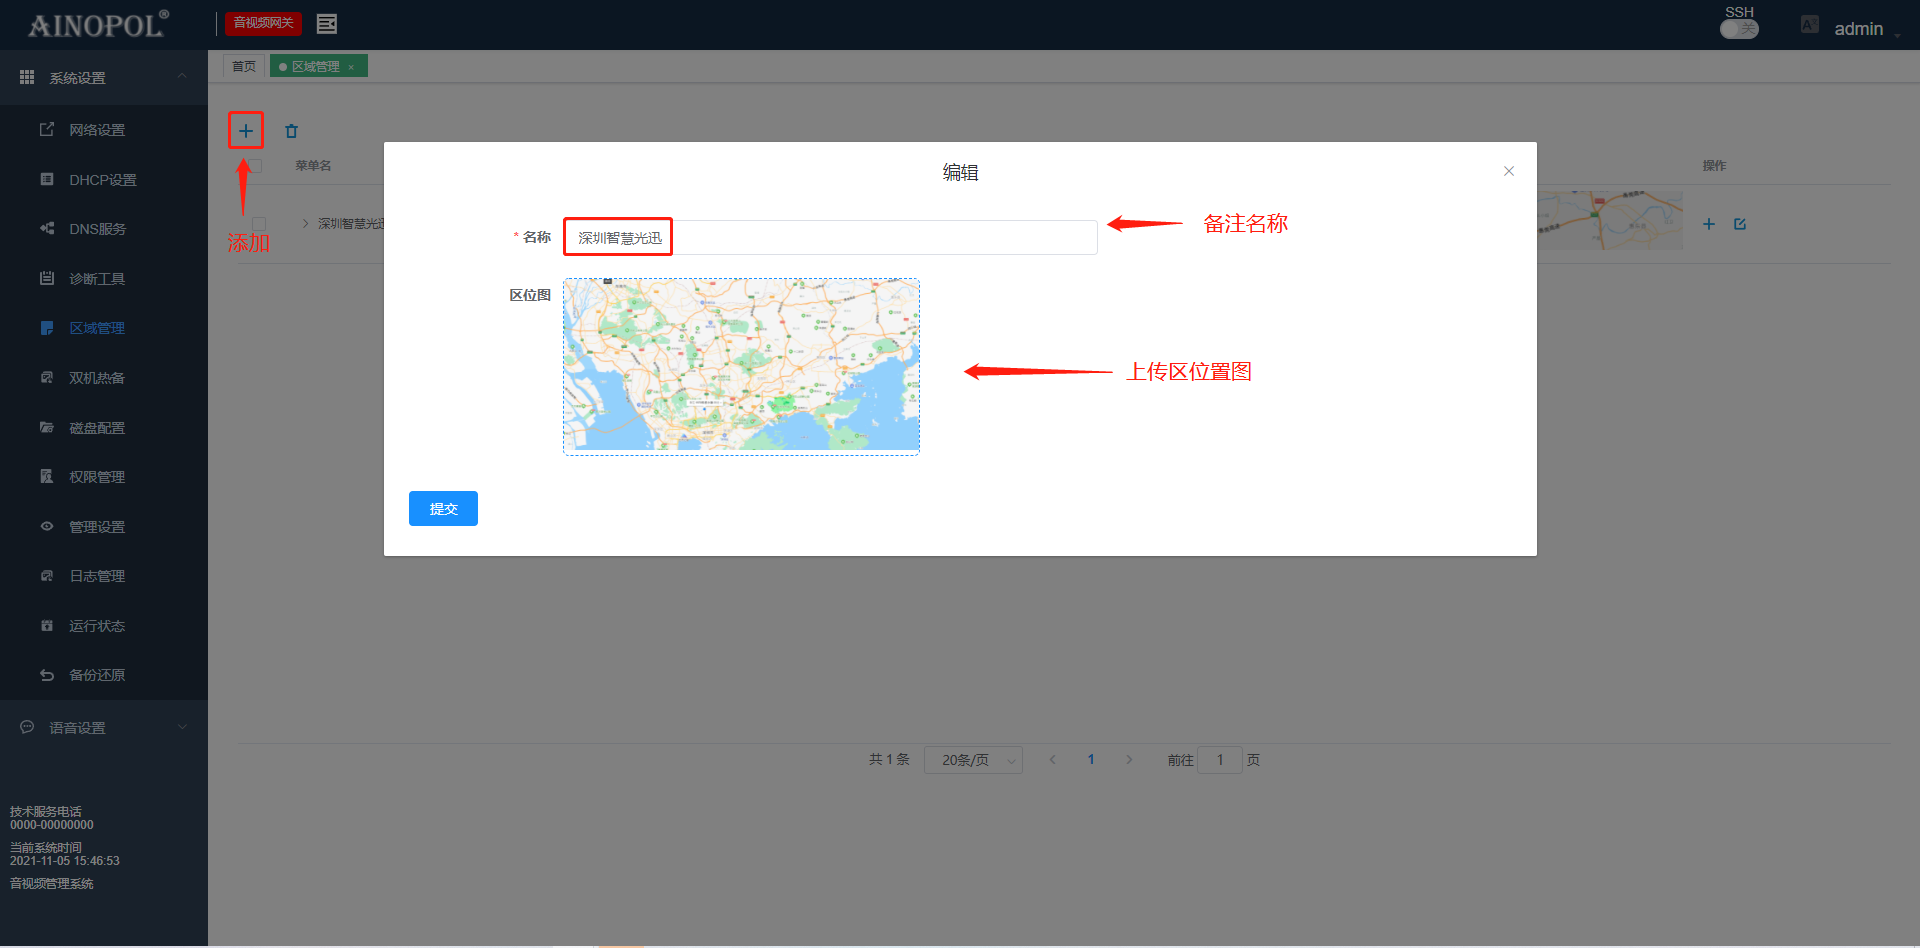Click the edit icon in table row
1920x948 pixels.
click(1739, 224)
